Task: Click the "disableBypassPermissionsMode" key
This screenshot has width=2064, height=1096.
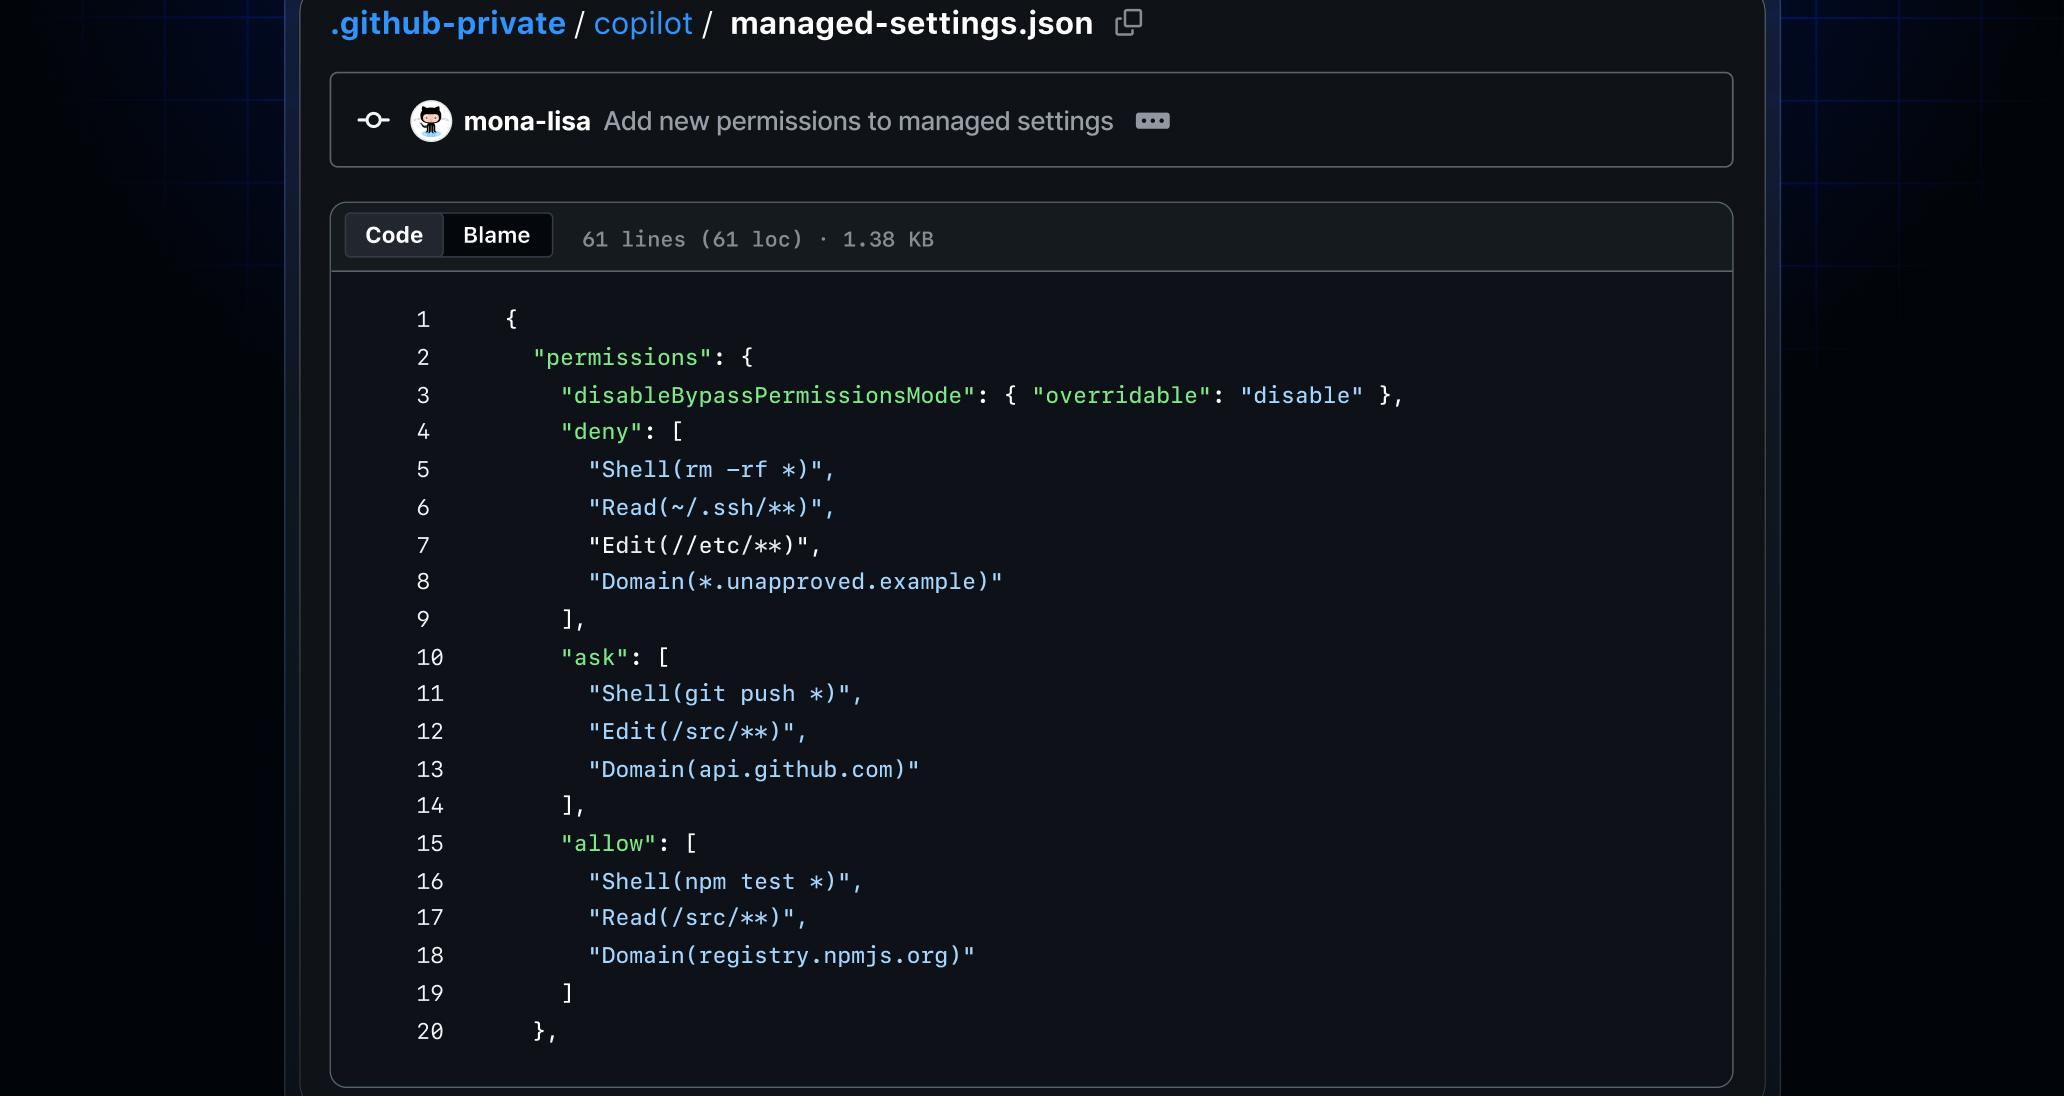Action: [x=768, y=395]
